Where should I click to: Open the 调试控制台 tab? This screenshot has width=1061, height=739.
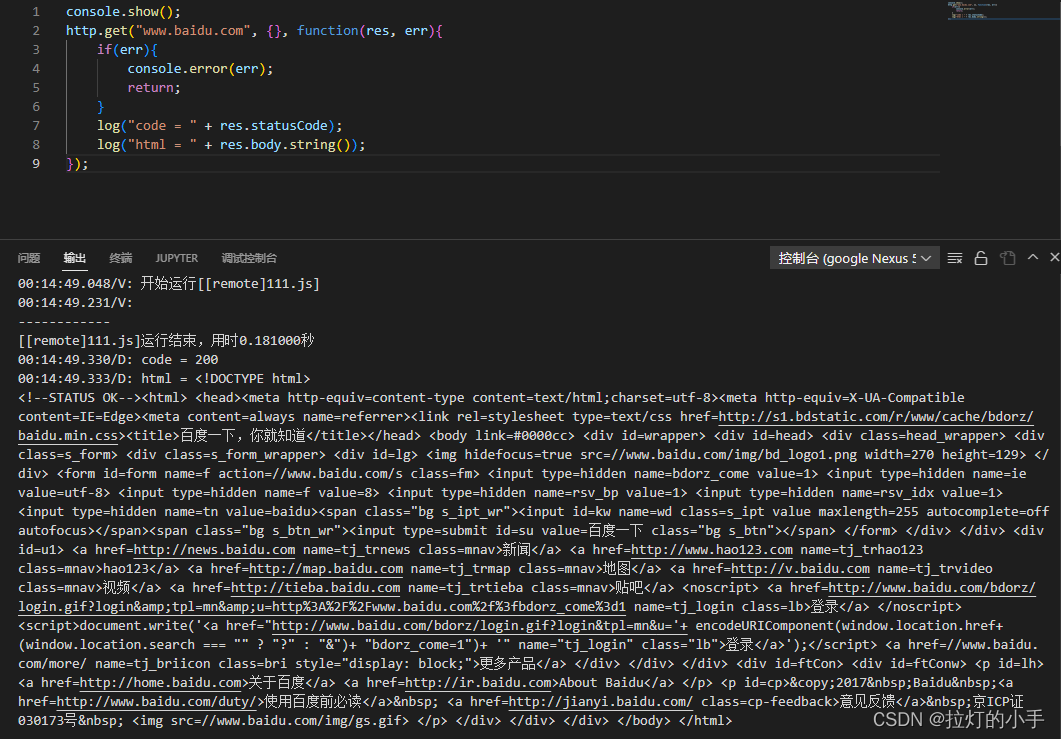click(249, 258)
